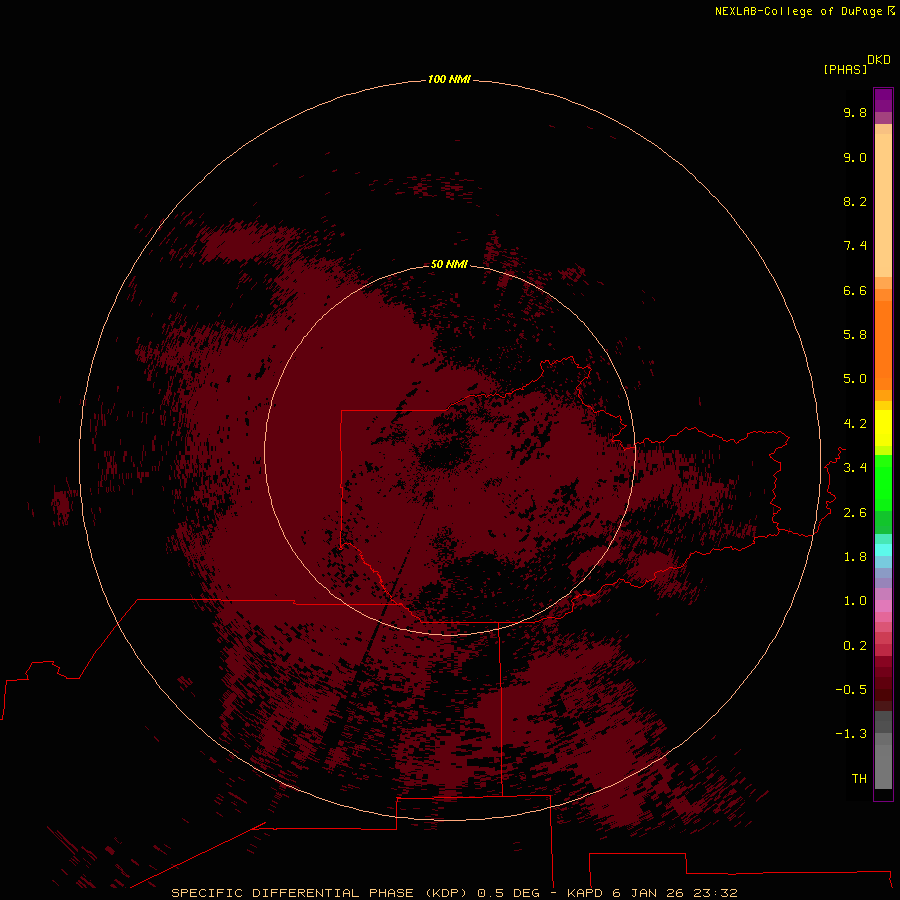Click the 1.8 legend value

click(855, 557)
